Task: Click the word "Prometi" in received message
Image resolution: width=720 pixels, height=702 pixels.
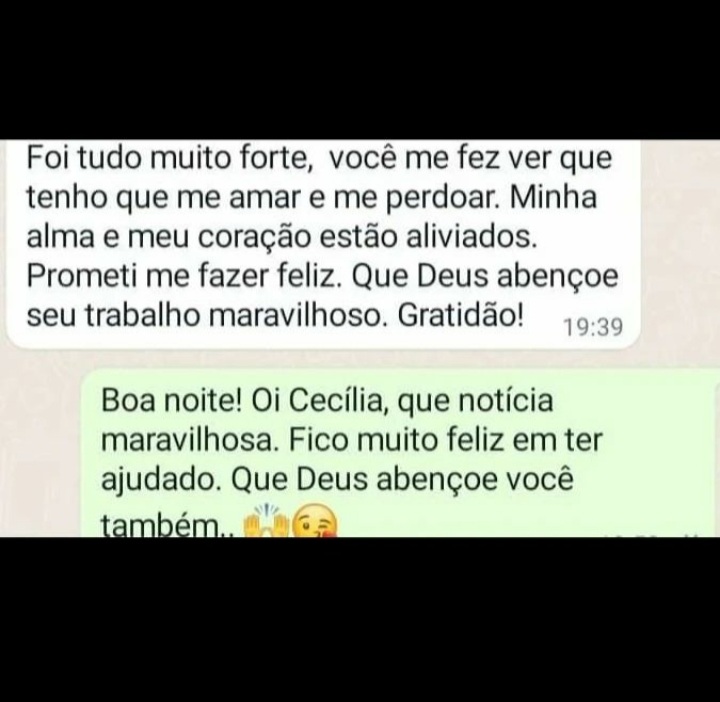Action: tap(83, 276)
